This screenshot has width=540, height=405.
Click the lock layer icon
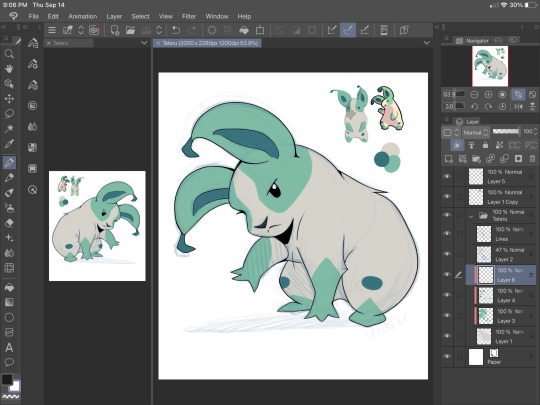click(485, 145)
